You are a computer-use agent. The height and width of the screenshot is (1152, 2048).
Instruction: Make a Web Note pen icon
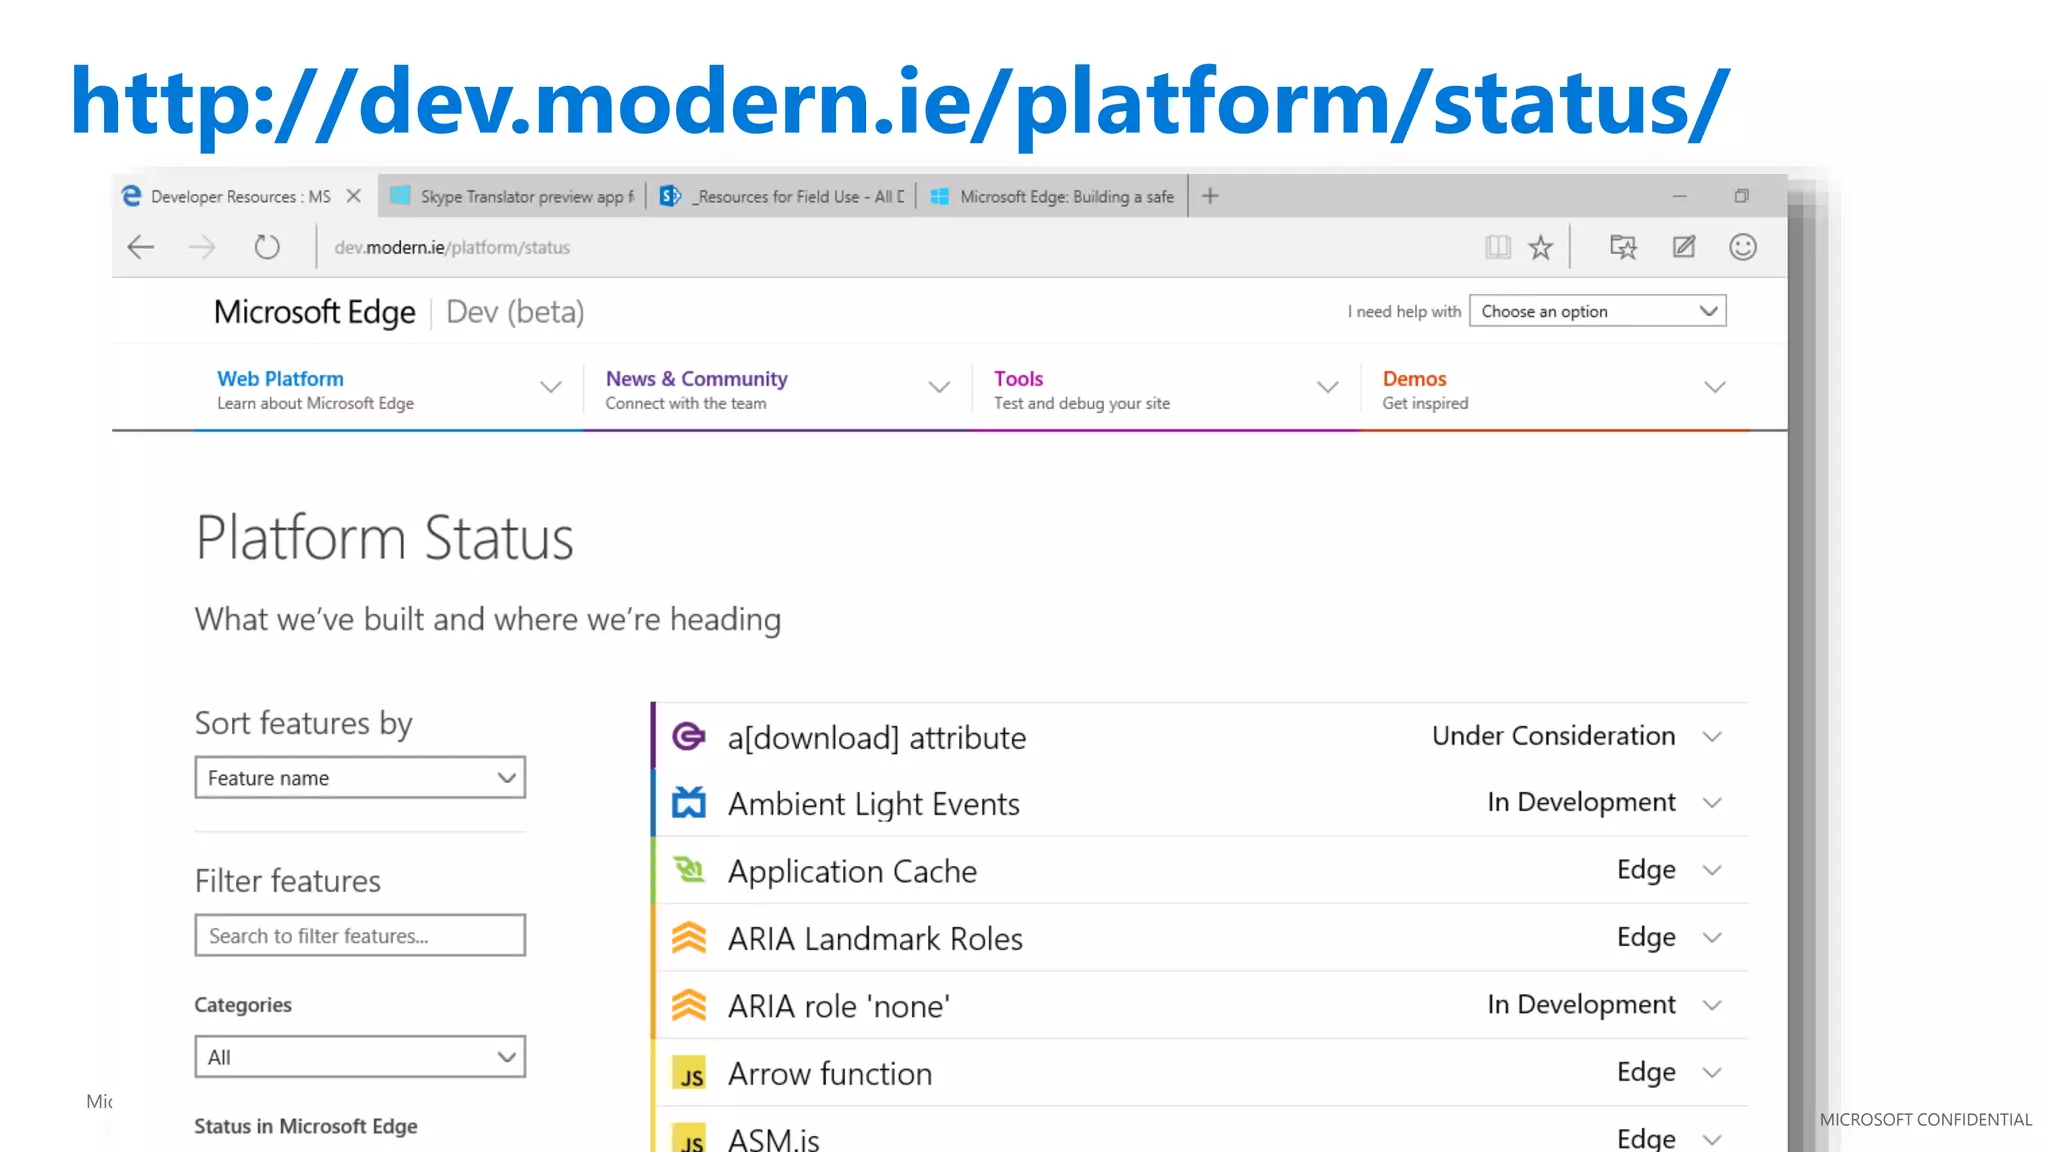pos(1684,247)
